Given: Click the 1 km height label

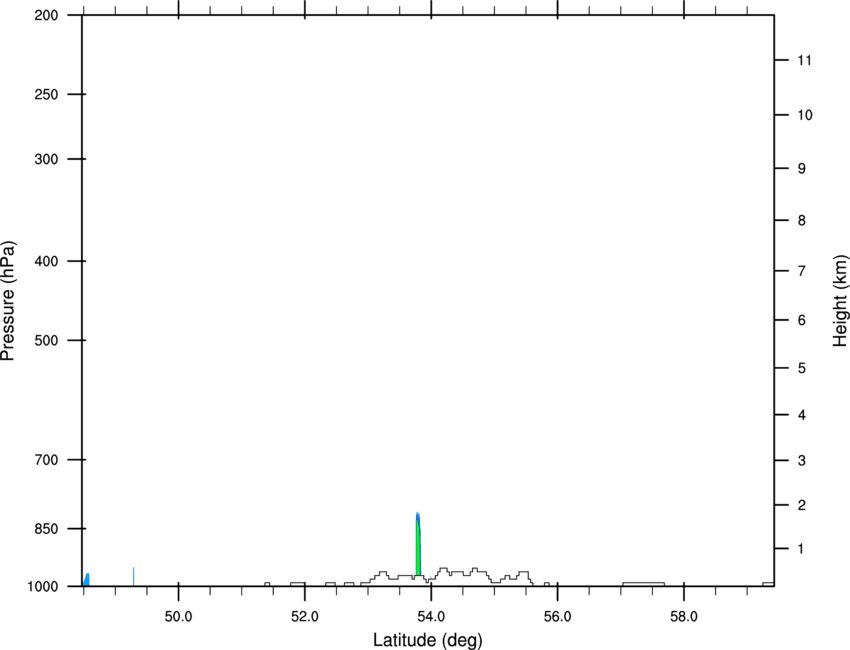Looking at the screenshot, I should tap(801, 549).
